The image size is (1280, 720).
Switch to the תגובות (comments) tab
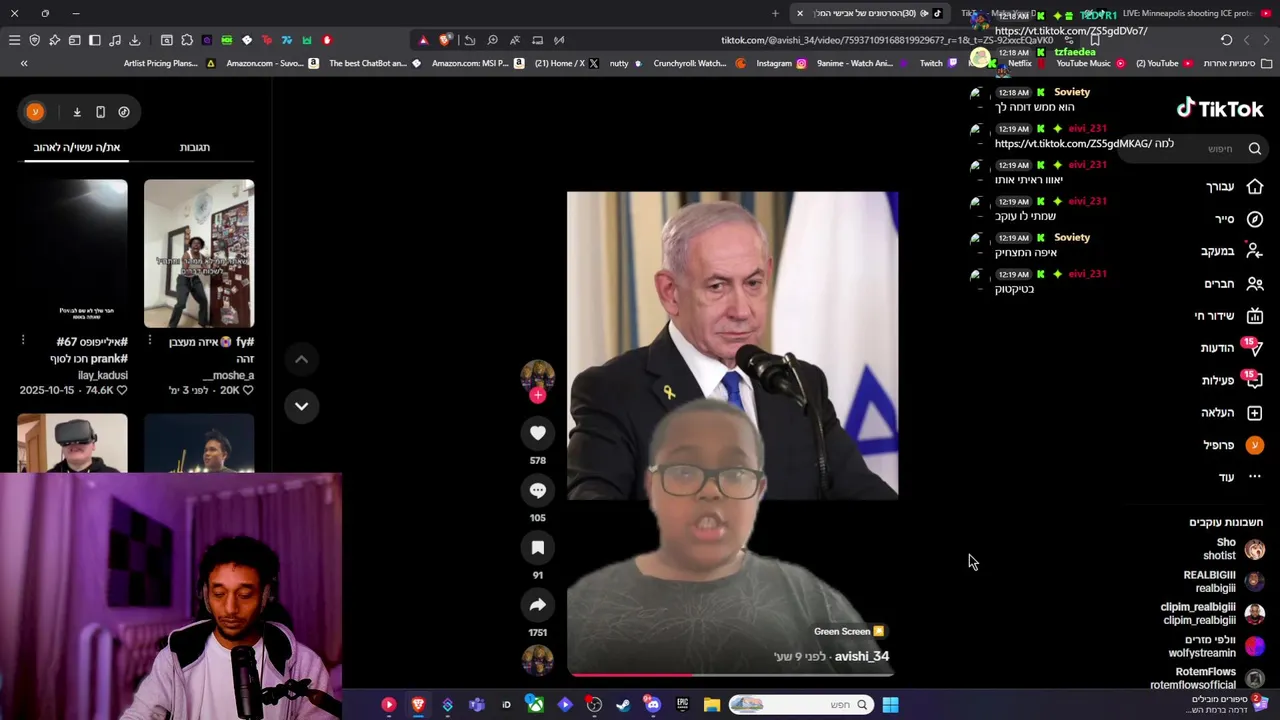[194, 147]
